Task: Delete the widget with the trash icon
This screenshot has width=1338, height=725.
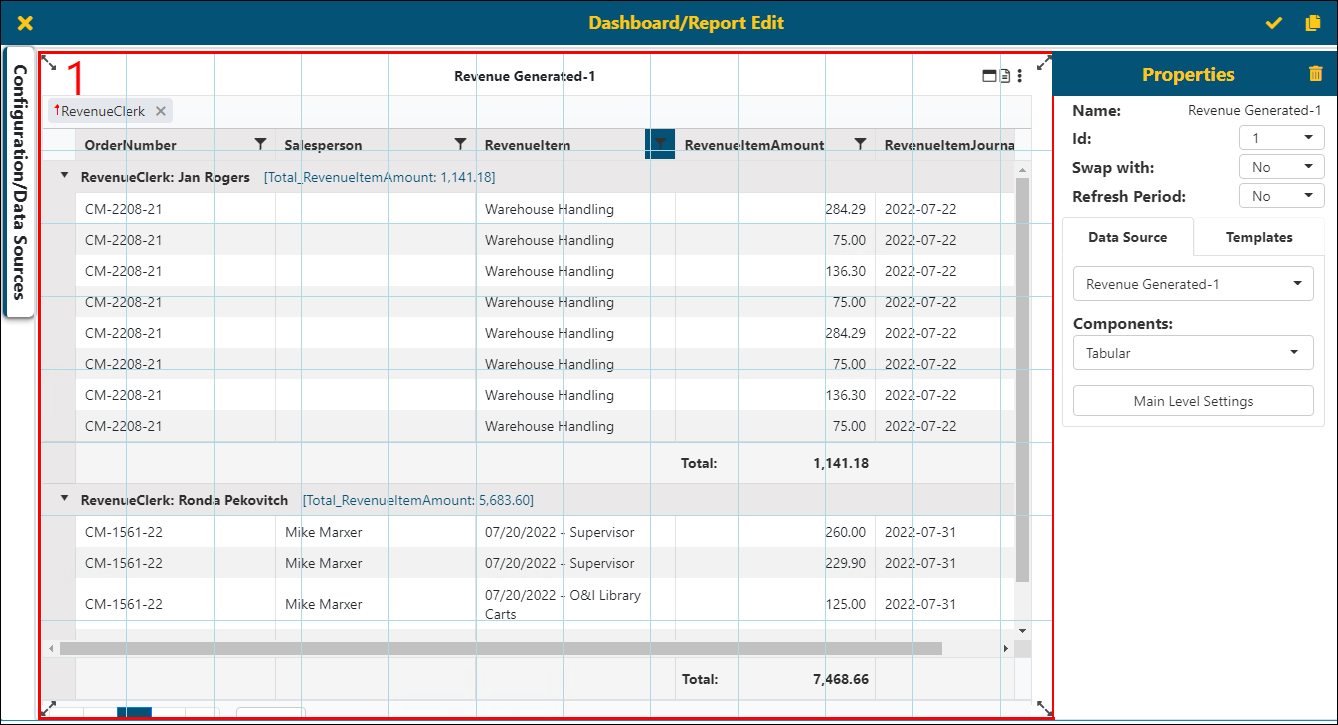Action: [x=1316, y=74]
